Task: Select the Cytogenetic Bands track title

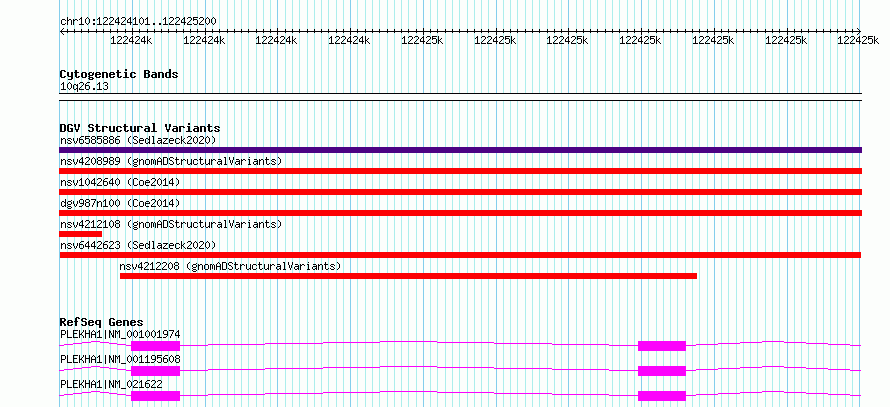Action: point(119,74)
